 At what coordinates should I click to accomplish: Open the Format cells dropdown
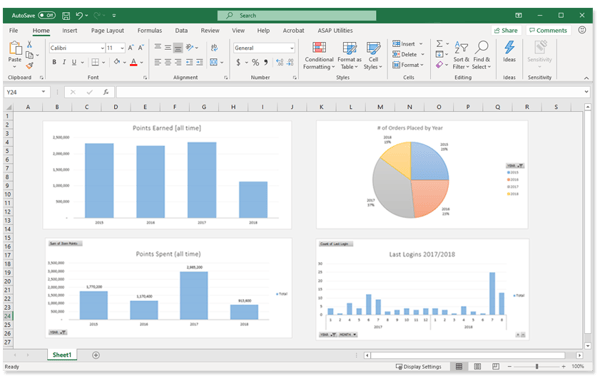(422, 65)
